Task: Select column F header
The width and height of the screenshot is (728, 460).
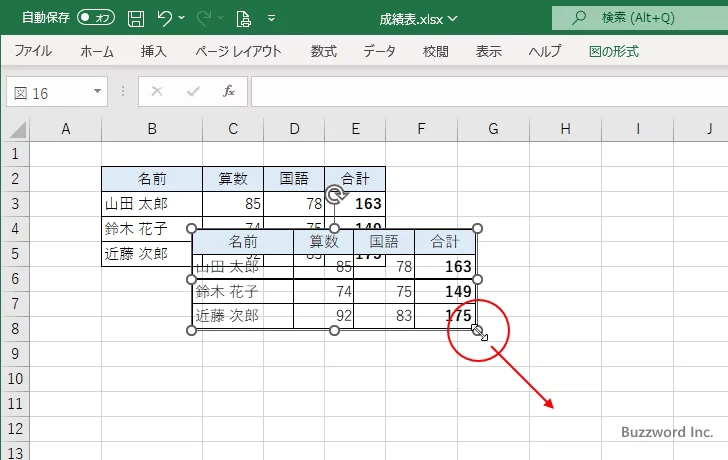Action: tap(421, 129)
